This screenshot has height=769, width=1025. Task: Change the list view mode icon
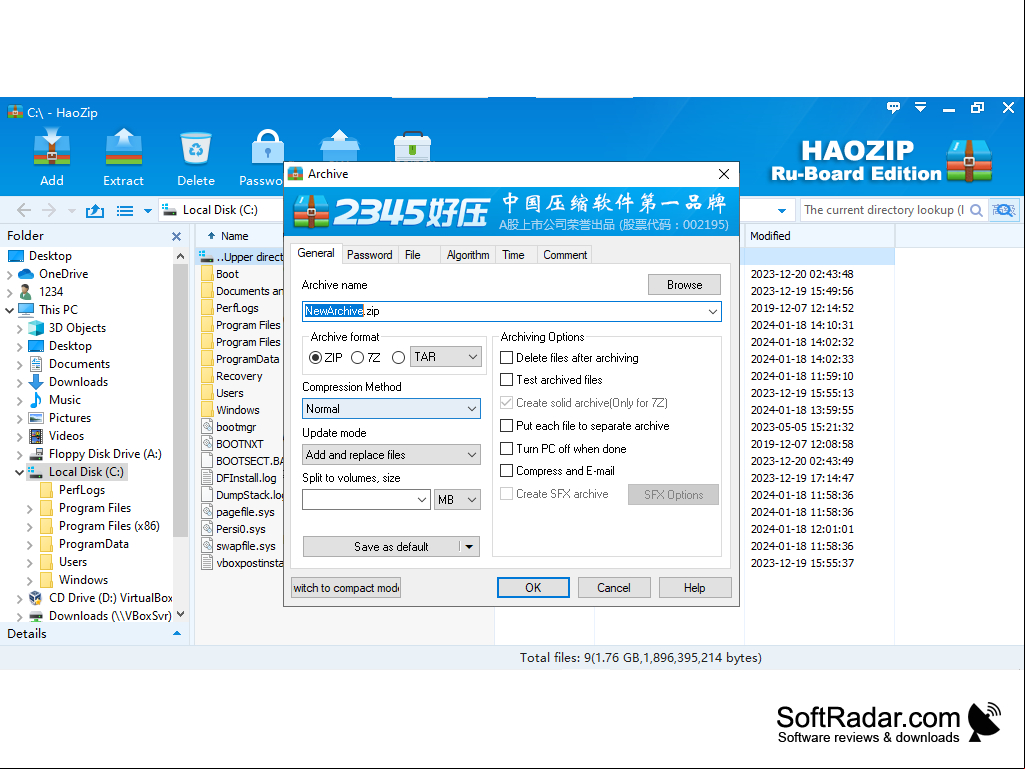[x=125, y=211]
